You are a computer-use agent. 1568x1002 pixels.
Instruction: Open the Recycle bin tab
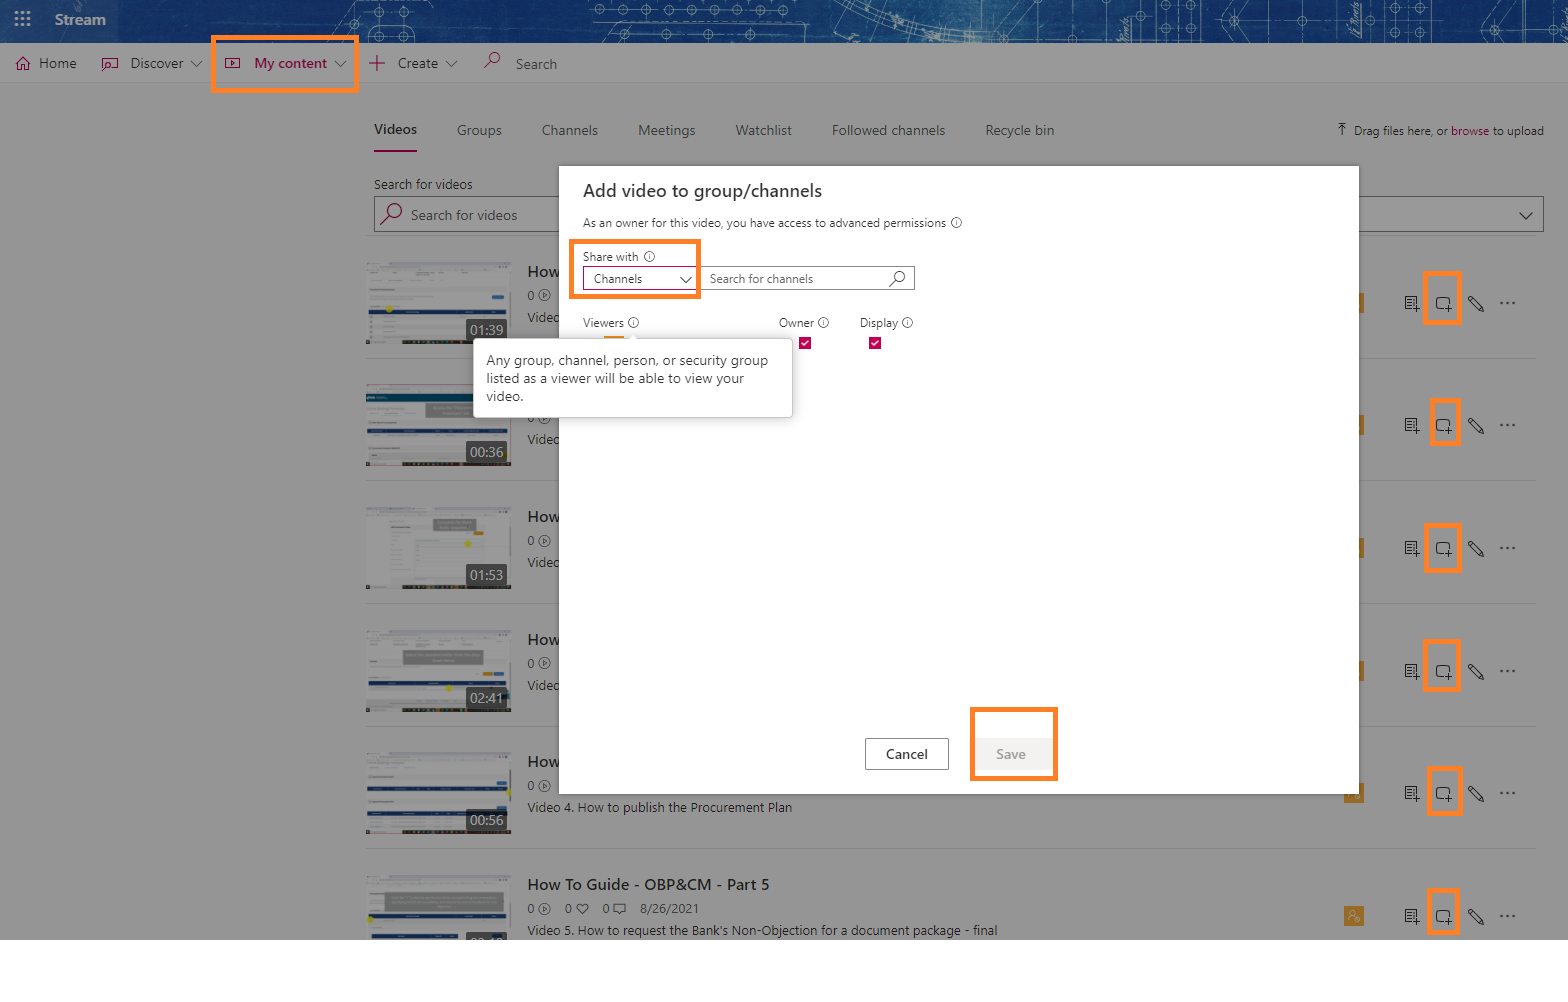coord(1020,130)
